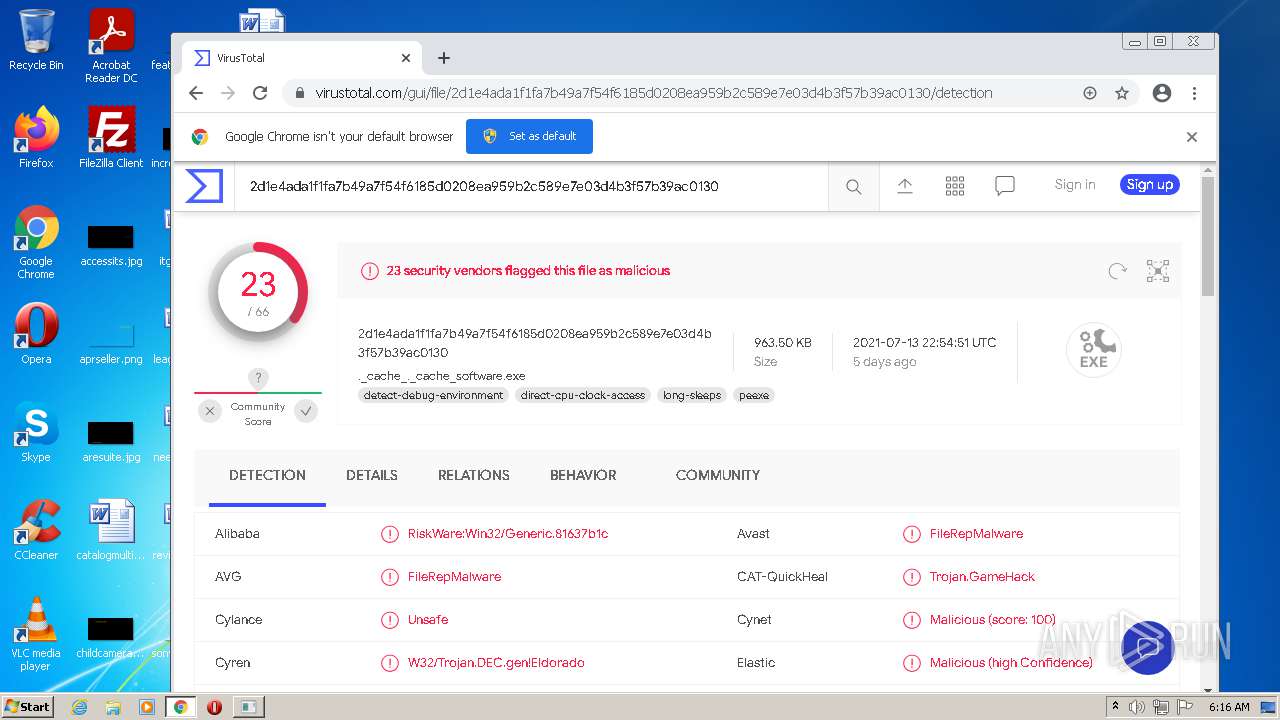Open the upload file icon
Screen dimensions: 1280x720
point(905,186)
